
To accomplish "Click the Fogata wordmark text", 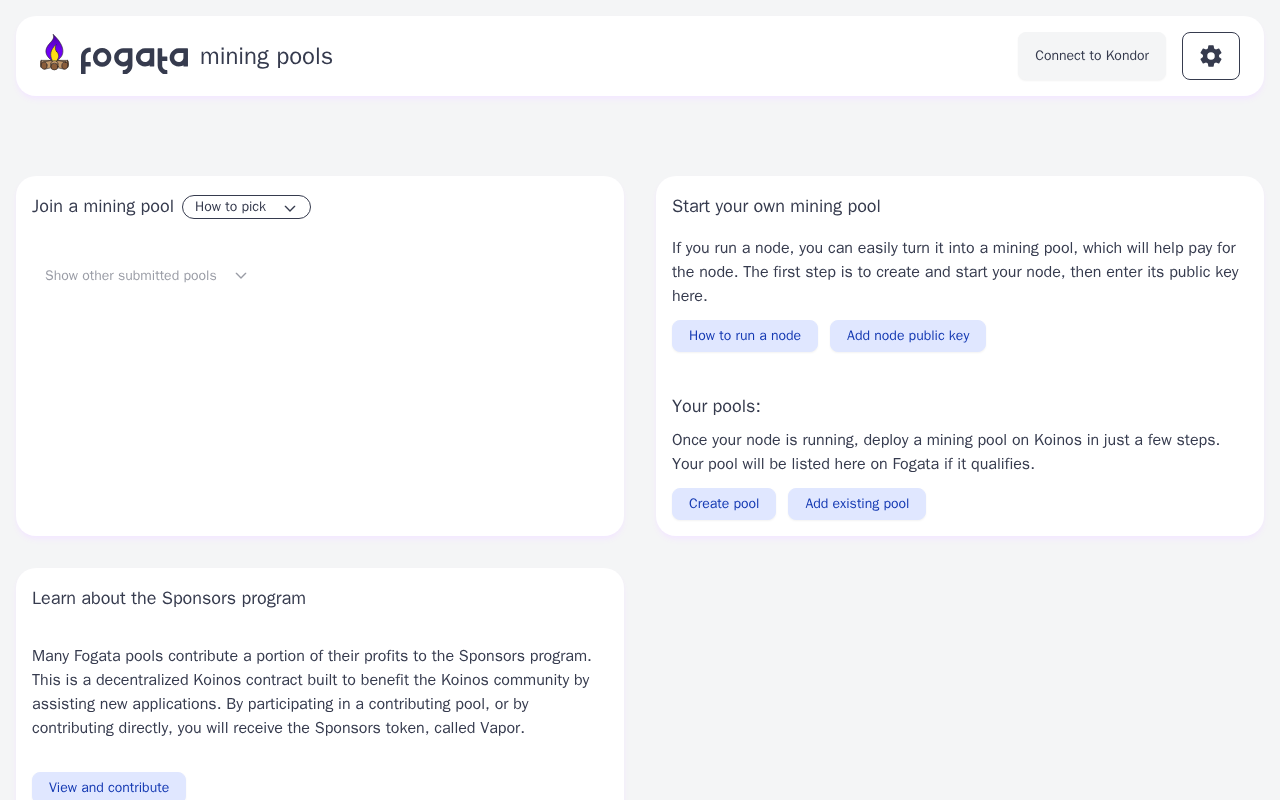I will point(134,58).
